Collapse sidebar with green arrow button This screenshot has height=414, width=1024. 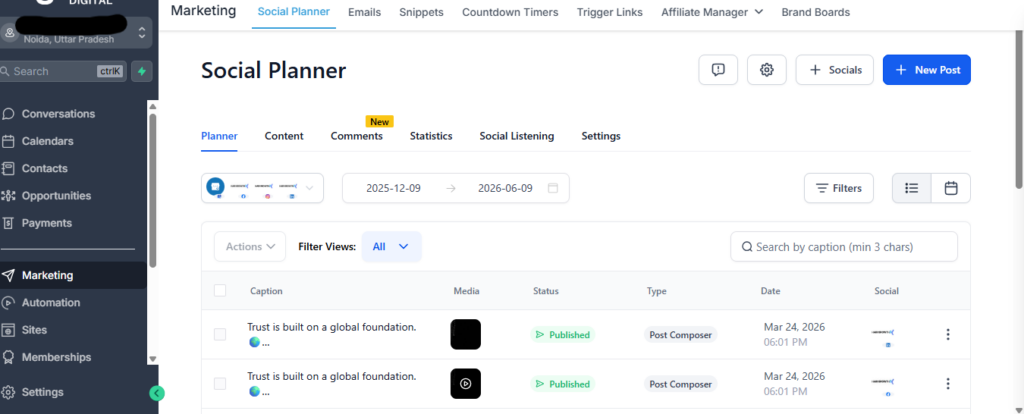[157, 393]
